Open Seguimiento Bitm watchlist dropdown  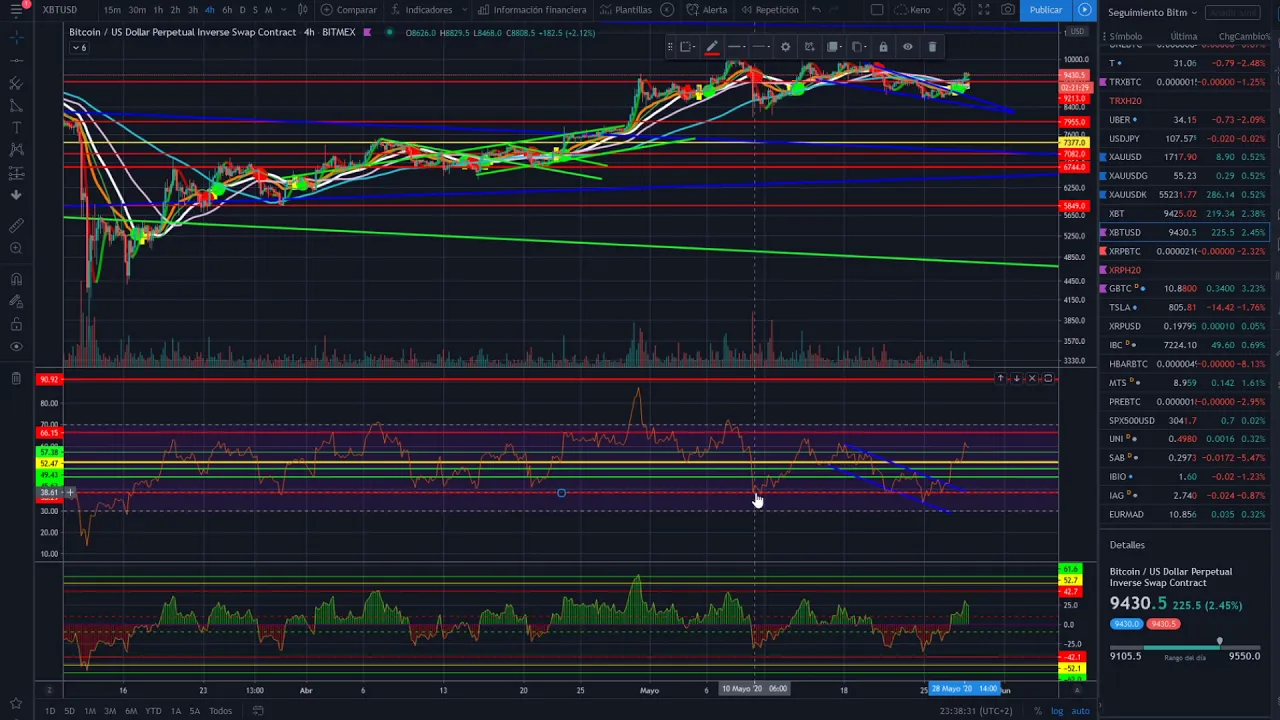(x=1152, y=12)
